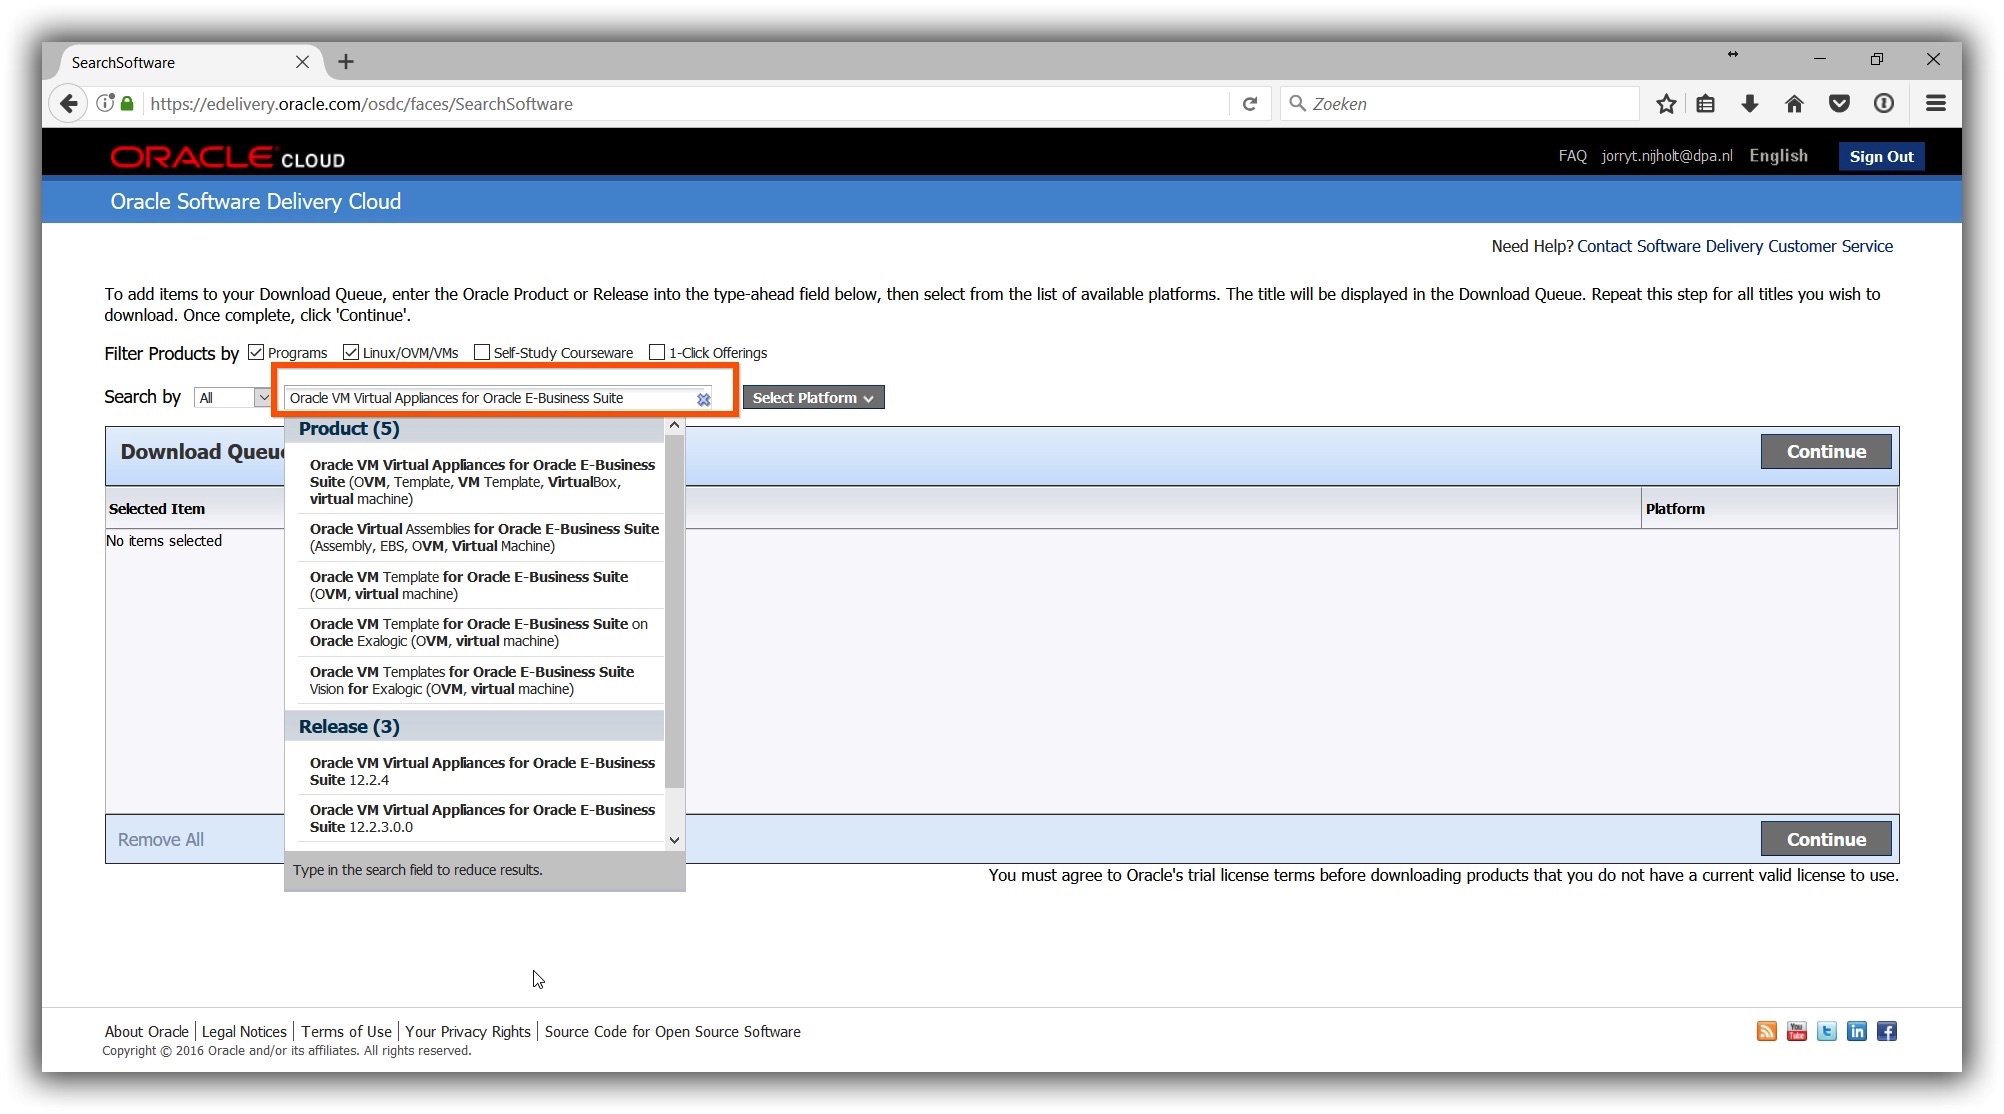The image size is (2004, 1114).
Task: Click the suggestion list scrollbar thumb
Action: [675, 610]
